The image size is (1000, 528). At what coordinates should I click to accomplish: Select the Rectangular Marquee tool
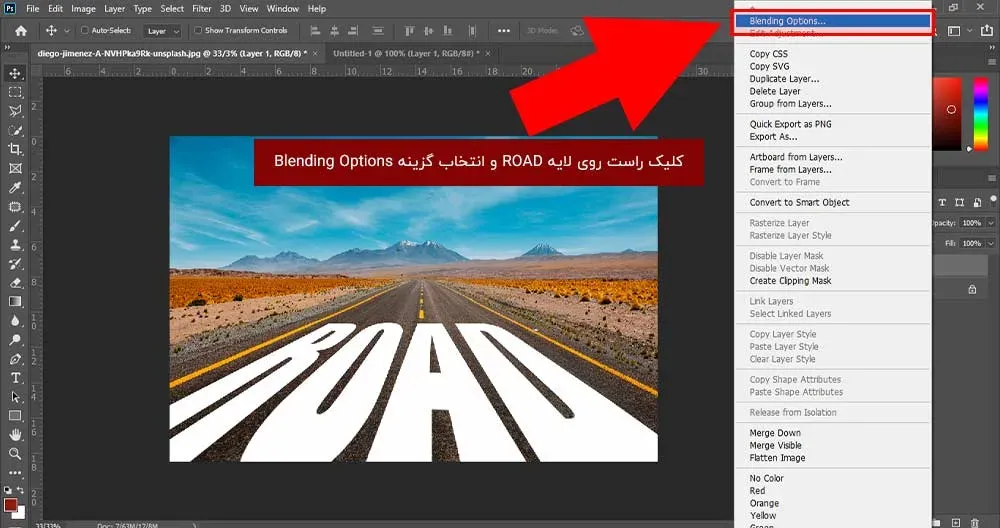[x=15, y=92]
